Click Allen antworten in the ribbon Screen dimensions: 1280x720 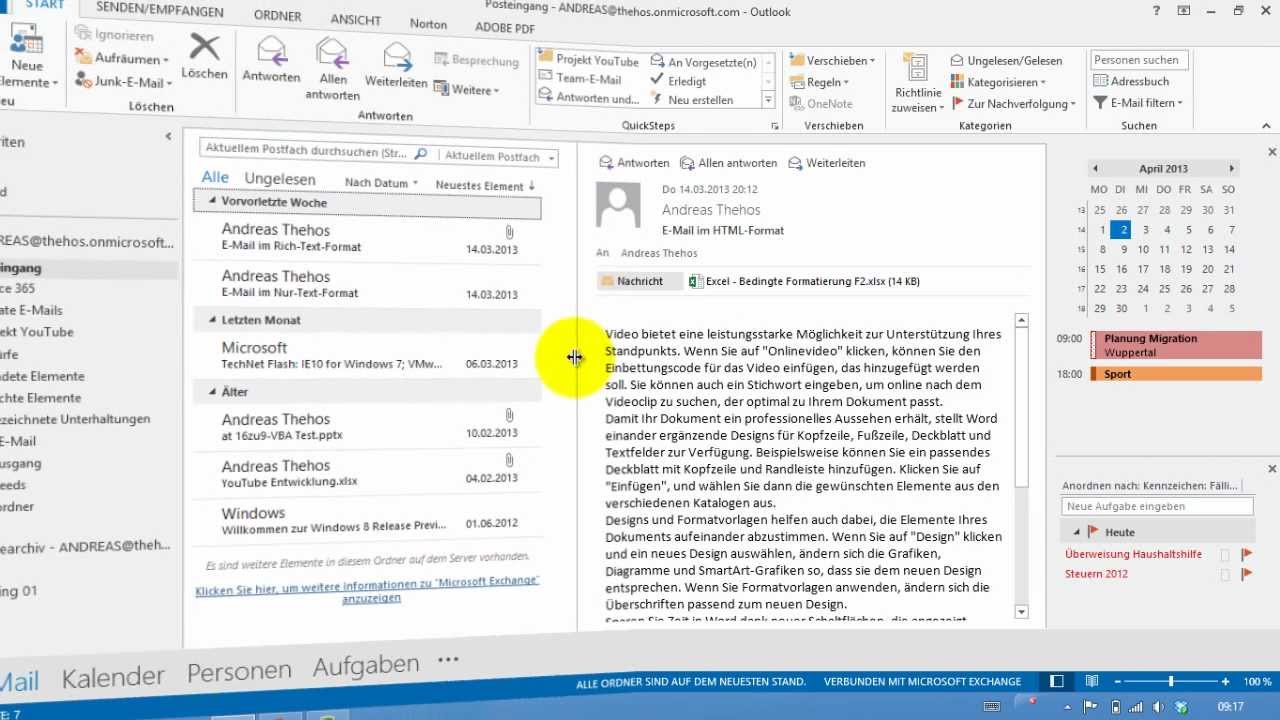click(332, 68)
